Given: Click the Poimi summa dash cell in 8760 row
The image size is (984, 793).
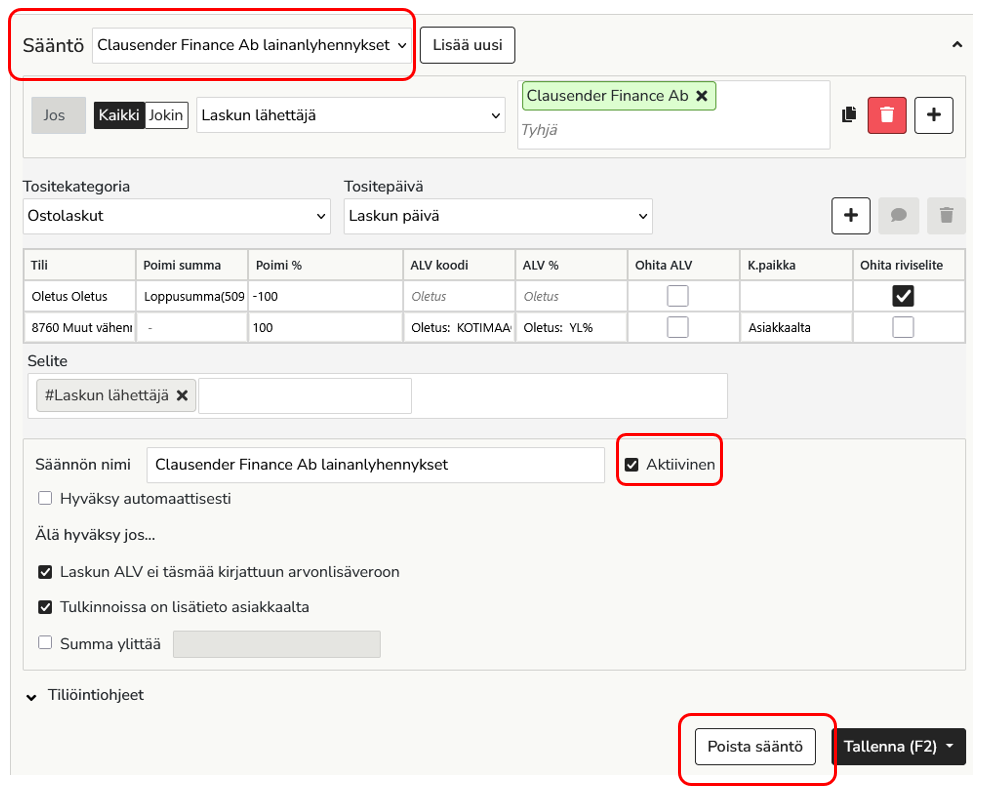Looking at the screenshot, I should click(192, 327).
